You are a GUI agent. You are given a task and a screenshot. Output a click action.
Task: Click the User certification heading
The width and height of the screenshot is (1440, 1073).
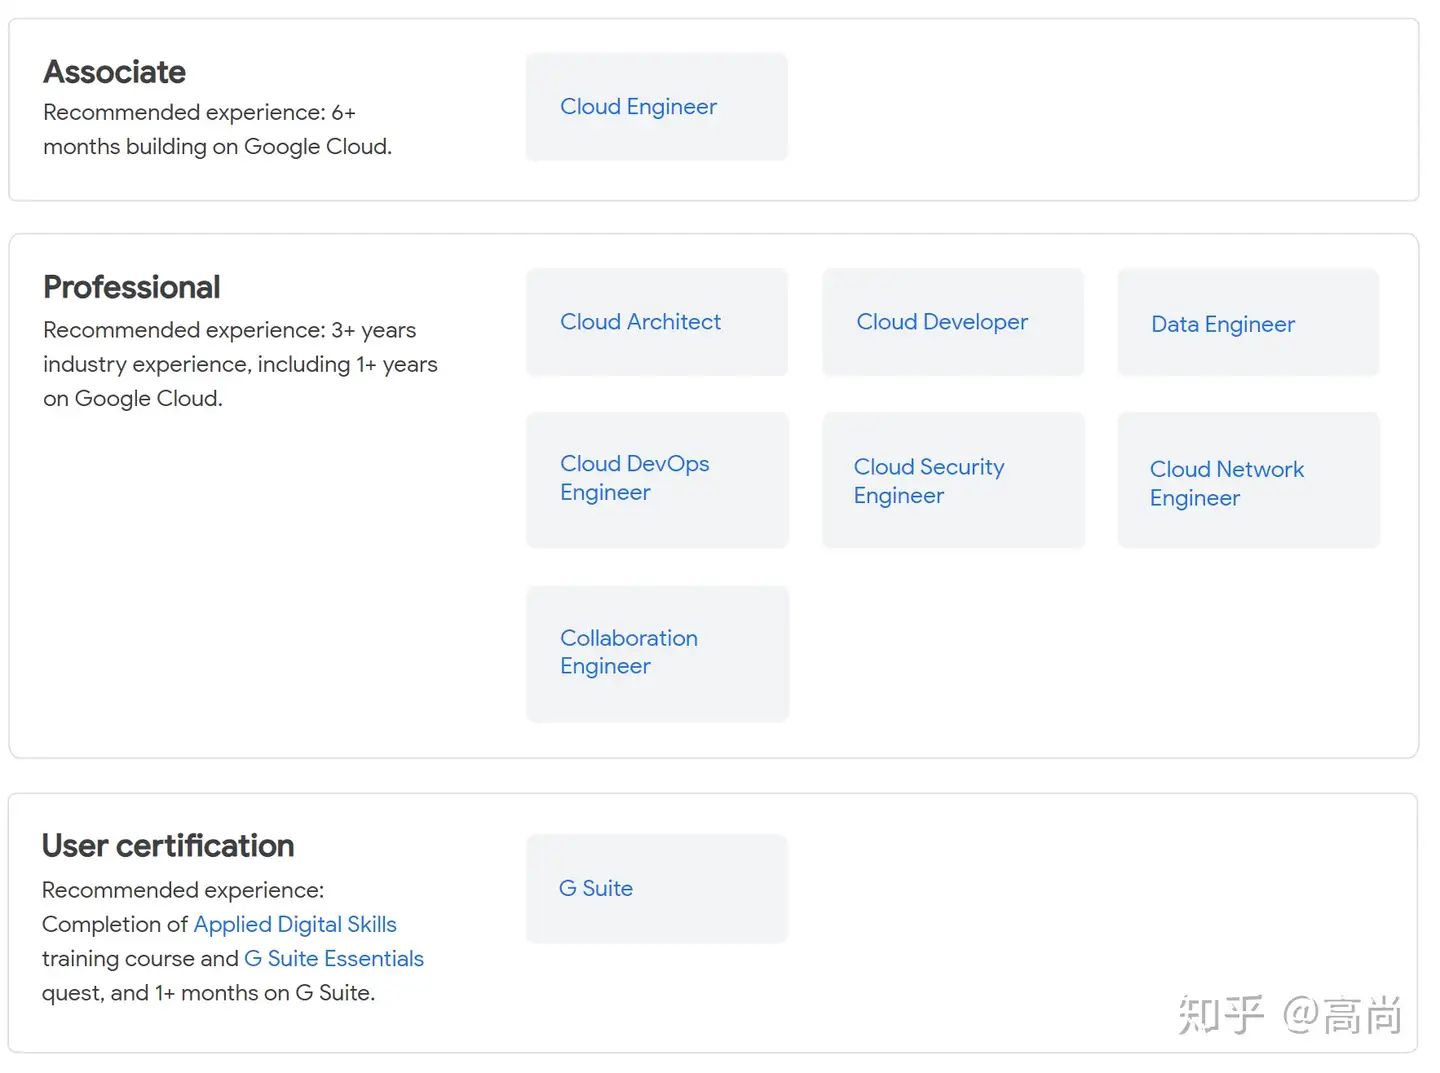(x=168, y=846)
